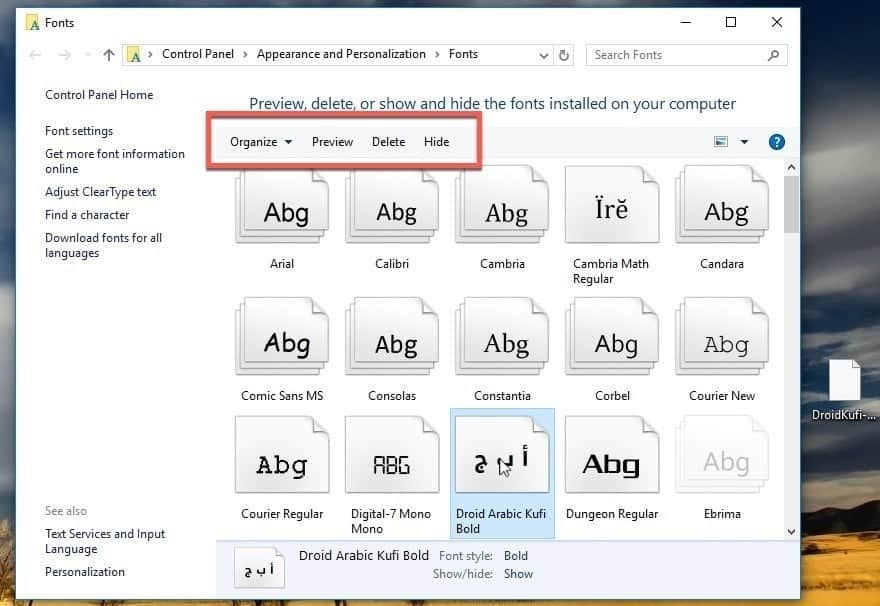
Task: Expand the address bar history dropdown
Action: tap(544, 55)
